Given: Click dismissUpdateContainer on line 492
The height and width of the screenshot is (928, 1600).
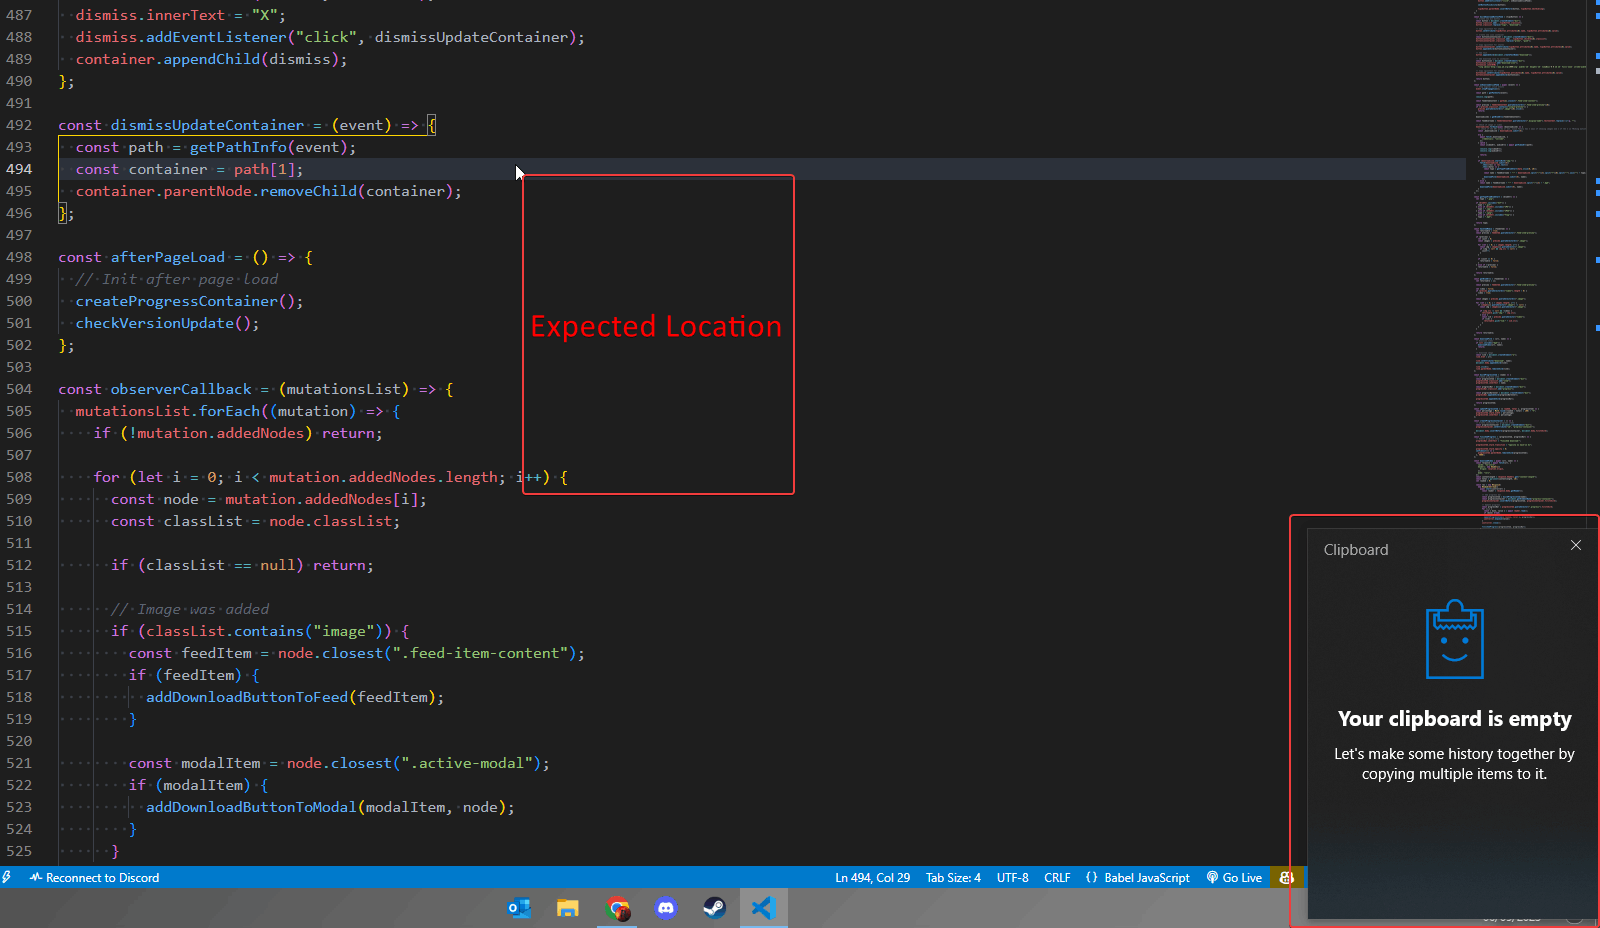Looking at the screenshot, I should coord(207,125).
